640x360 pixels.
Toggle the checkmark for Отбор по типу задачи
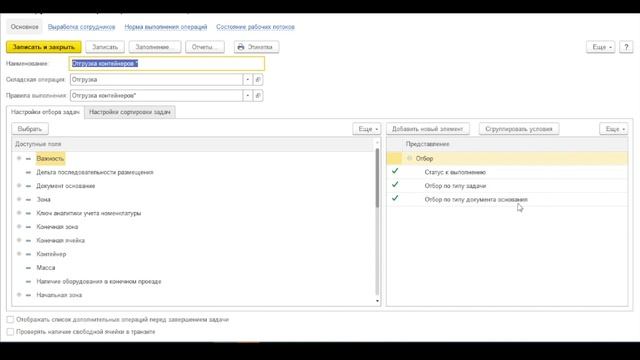click(395, 185)
